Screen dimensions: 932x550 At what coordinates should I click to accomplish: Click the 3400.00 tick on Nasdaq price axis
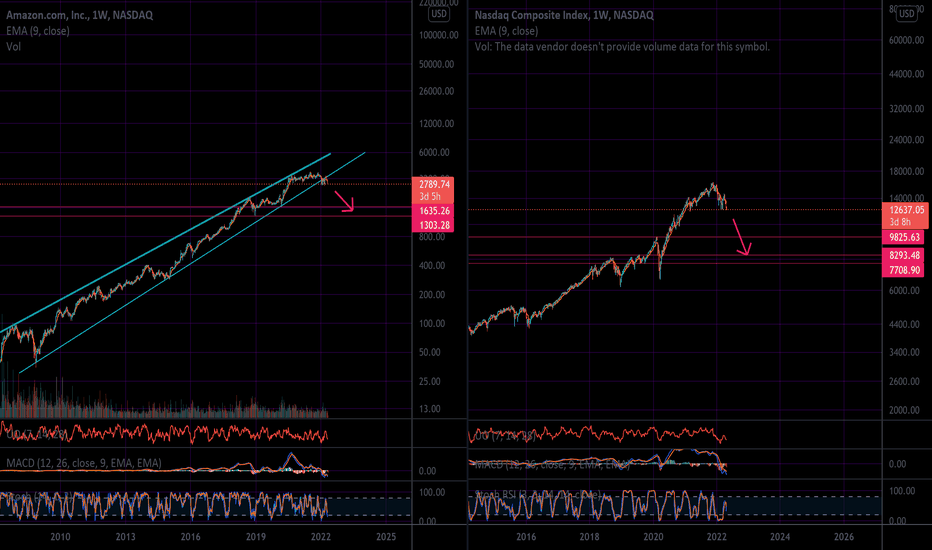[x=904, y=352]
